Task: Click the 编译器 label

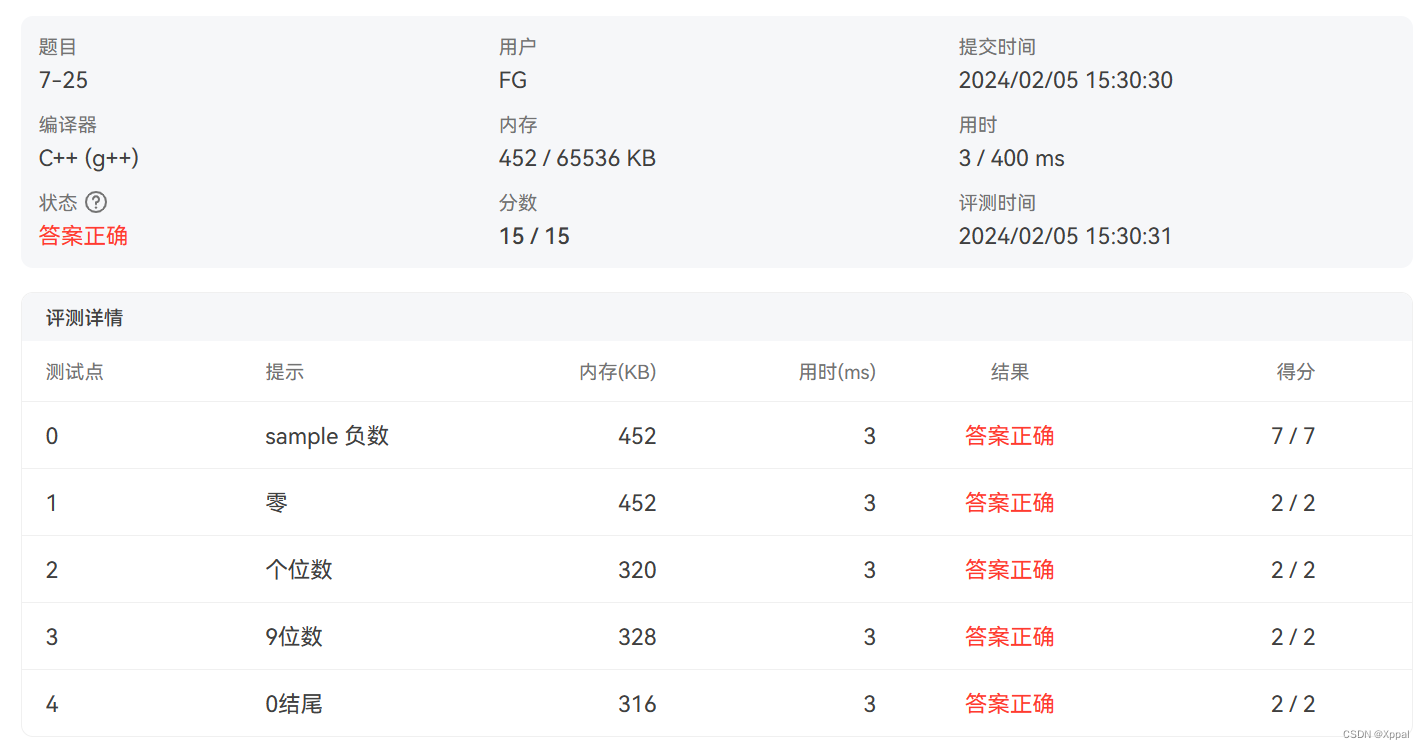Action: 68,125
